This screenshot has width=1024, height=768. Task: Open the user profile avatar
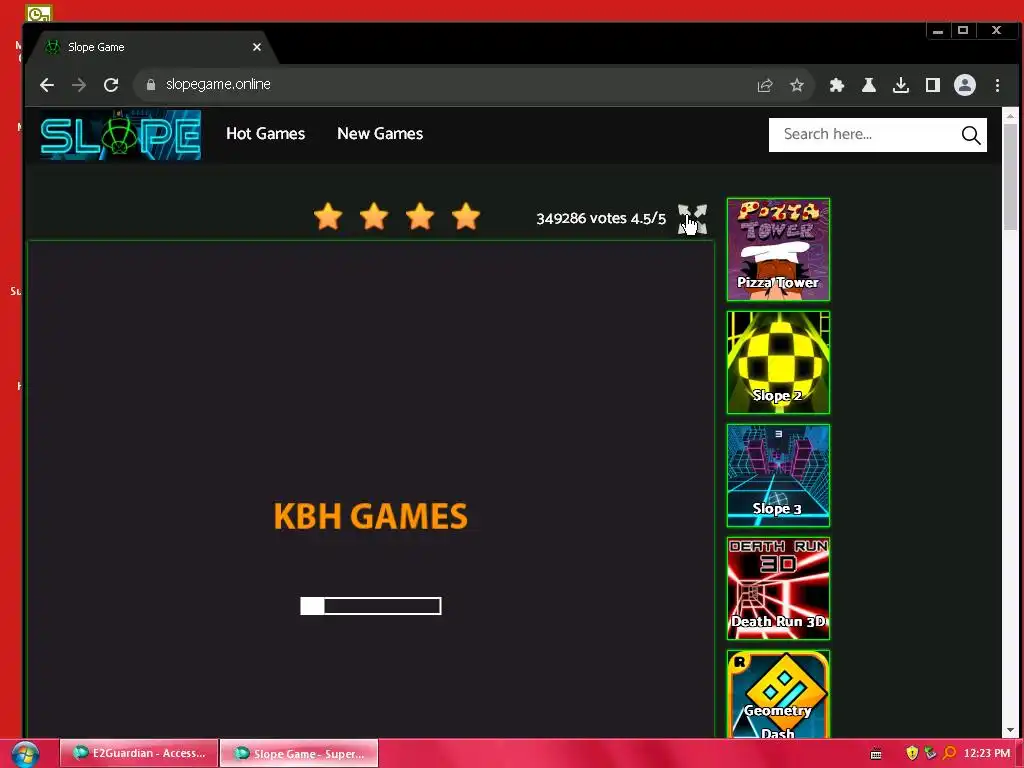click(965, 85)
